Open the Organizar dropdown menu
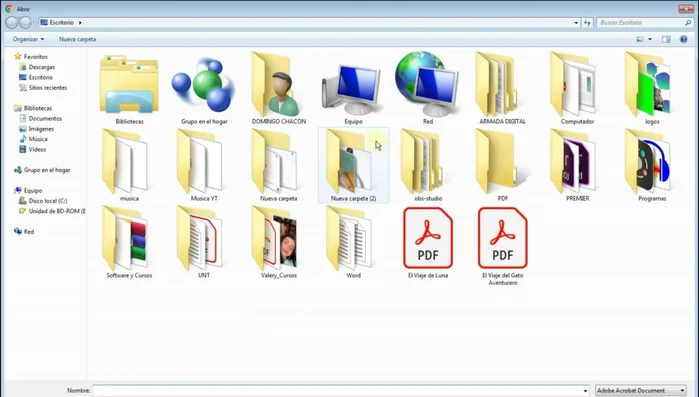The image size is (699, 397). (29, 39)
